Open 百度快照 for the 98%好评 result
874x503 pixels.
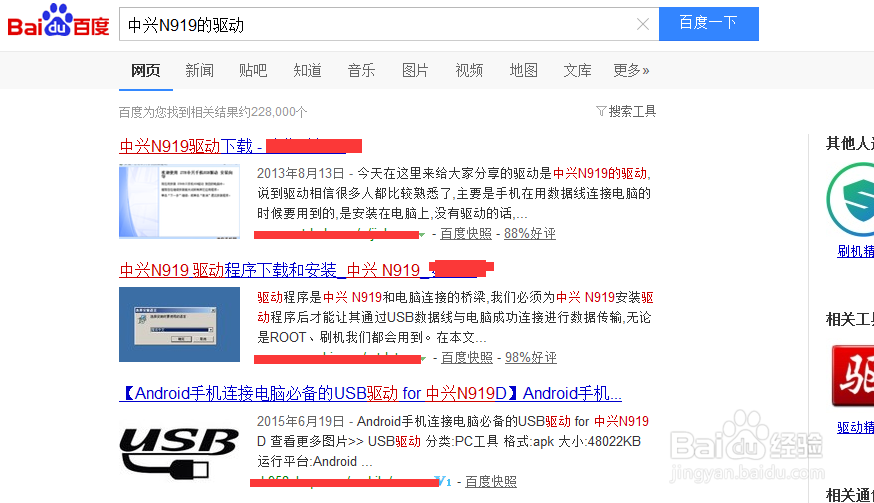(x=467, y=357)
